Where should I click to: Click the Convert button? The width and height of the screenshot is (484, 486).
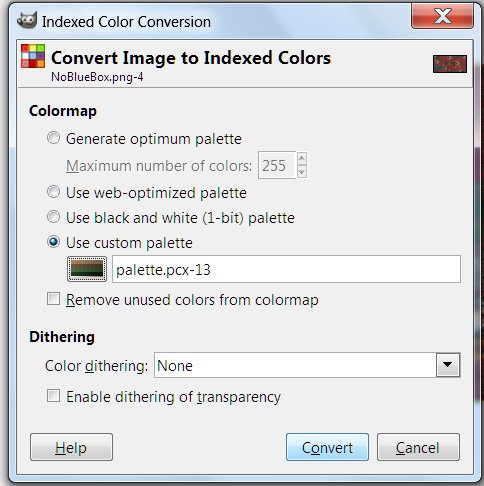(327, 447)
